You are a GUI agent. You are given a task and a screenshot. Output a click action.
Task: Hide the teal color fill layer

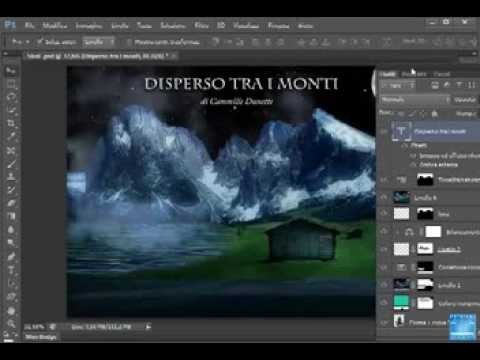tap(384, 302)
